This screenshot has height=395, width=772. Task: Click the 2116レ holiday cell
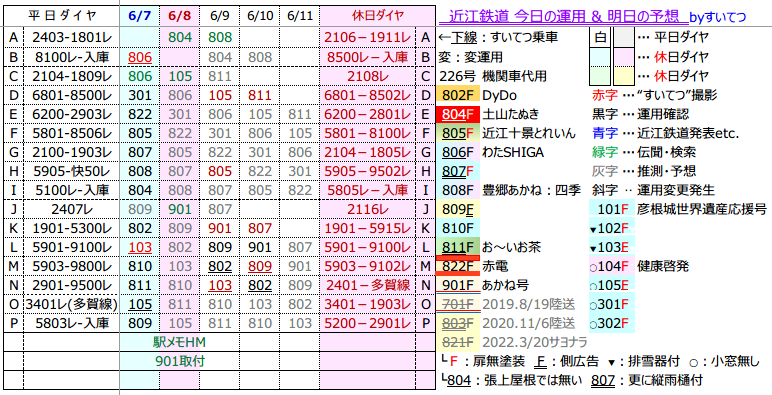tap(368, 210)
